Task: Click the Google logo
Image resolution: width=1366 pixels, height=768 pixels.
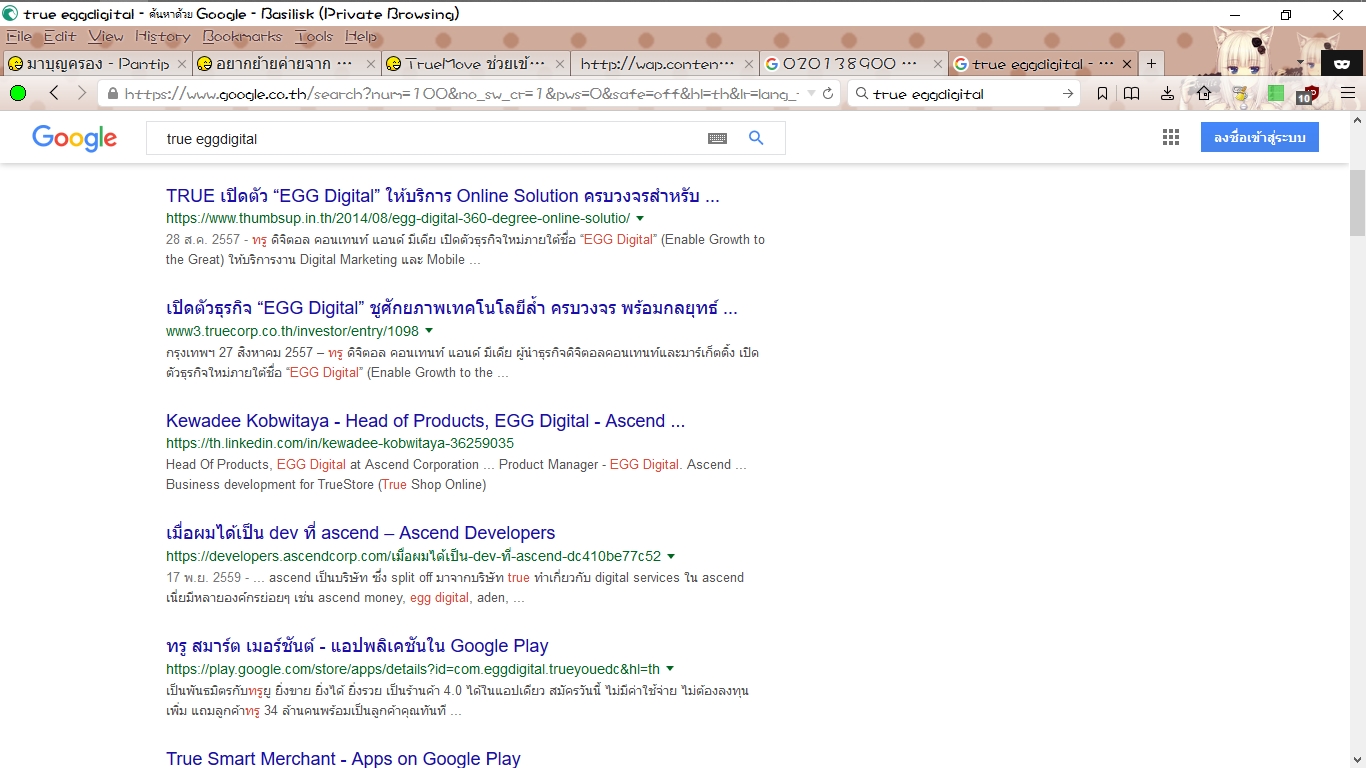Action: click(74, 138)
